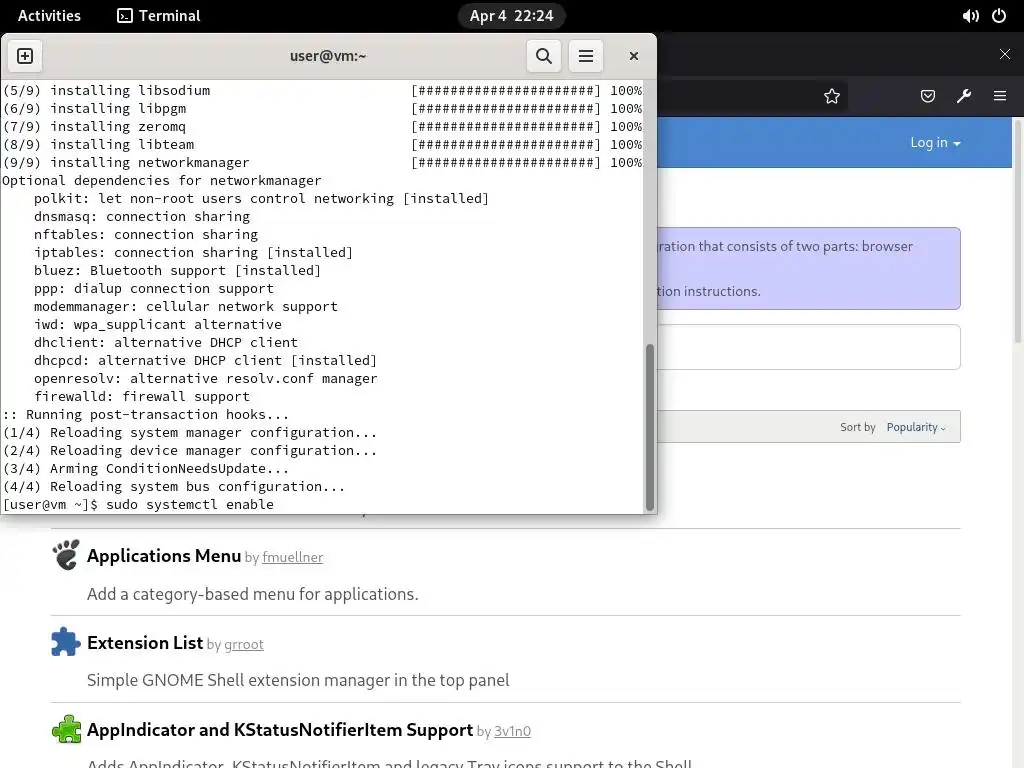This screenshot has width=1024, height=768.
Task: Click the extensions search field behind terminal
Action: tap(808, 347)
